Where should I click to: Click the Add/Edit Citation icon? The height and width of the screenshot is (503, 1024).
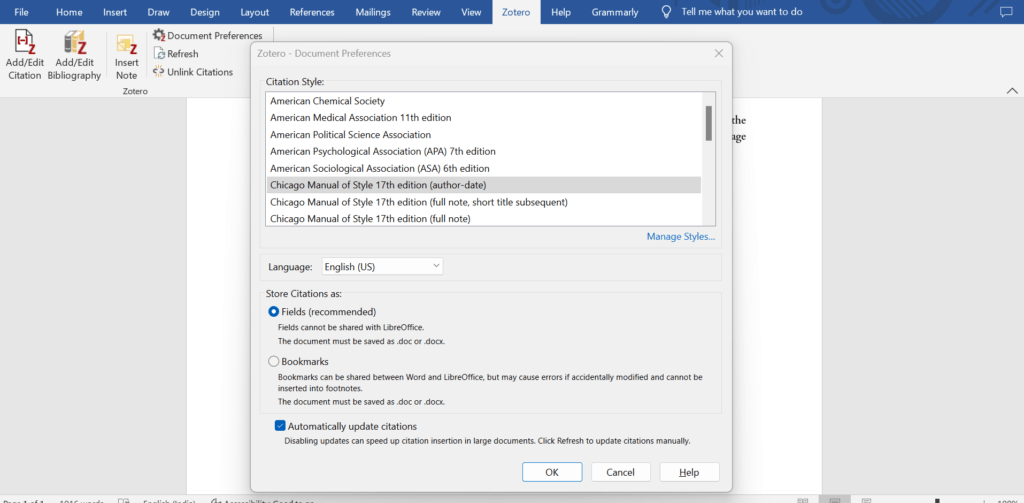(x=25, y=43)
